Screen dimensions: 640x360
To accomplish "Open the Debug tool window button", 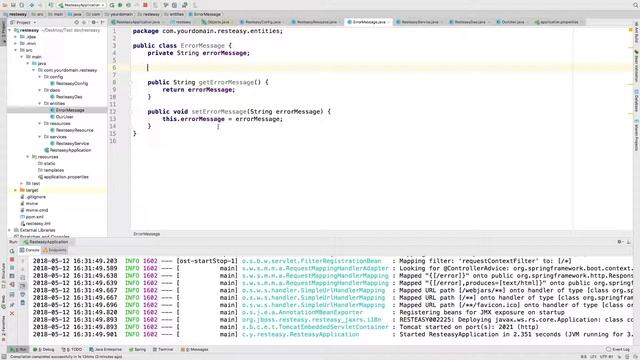I will pos(44,349).
